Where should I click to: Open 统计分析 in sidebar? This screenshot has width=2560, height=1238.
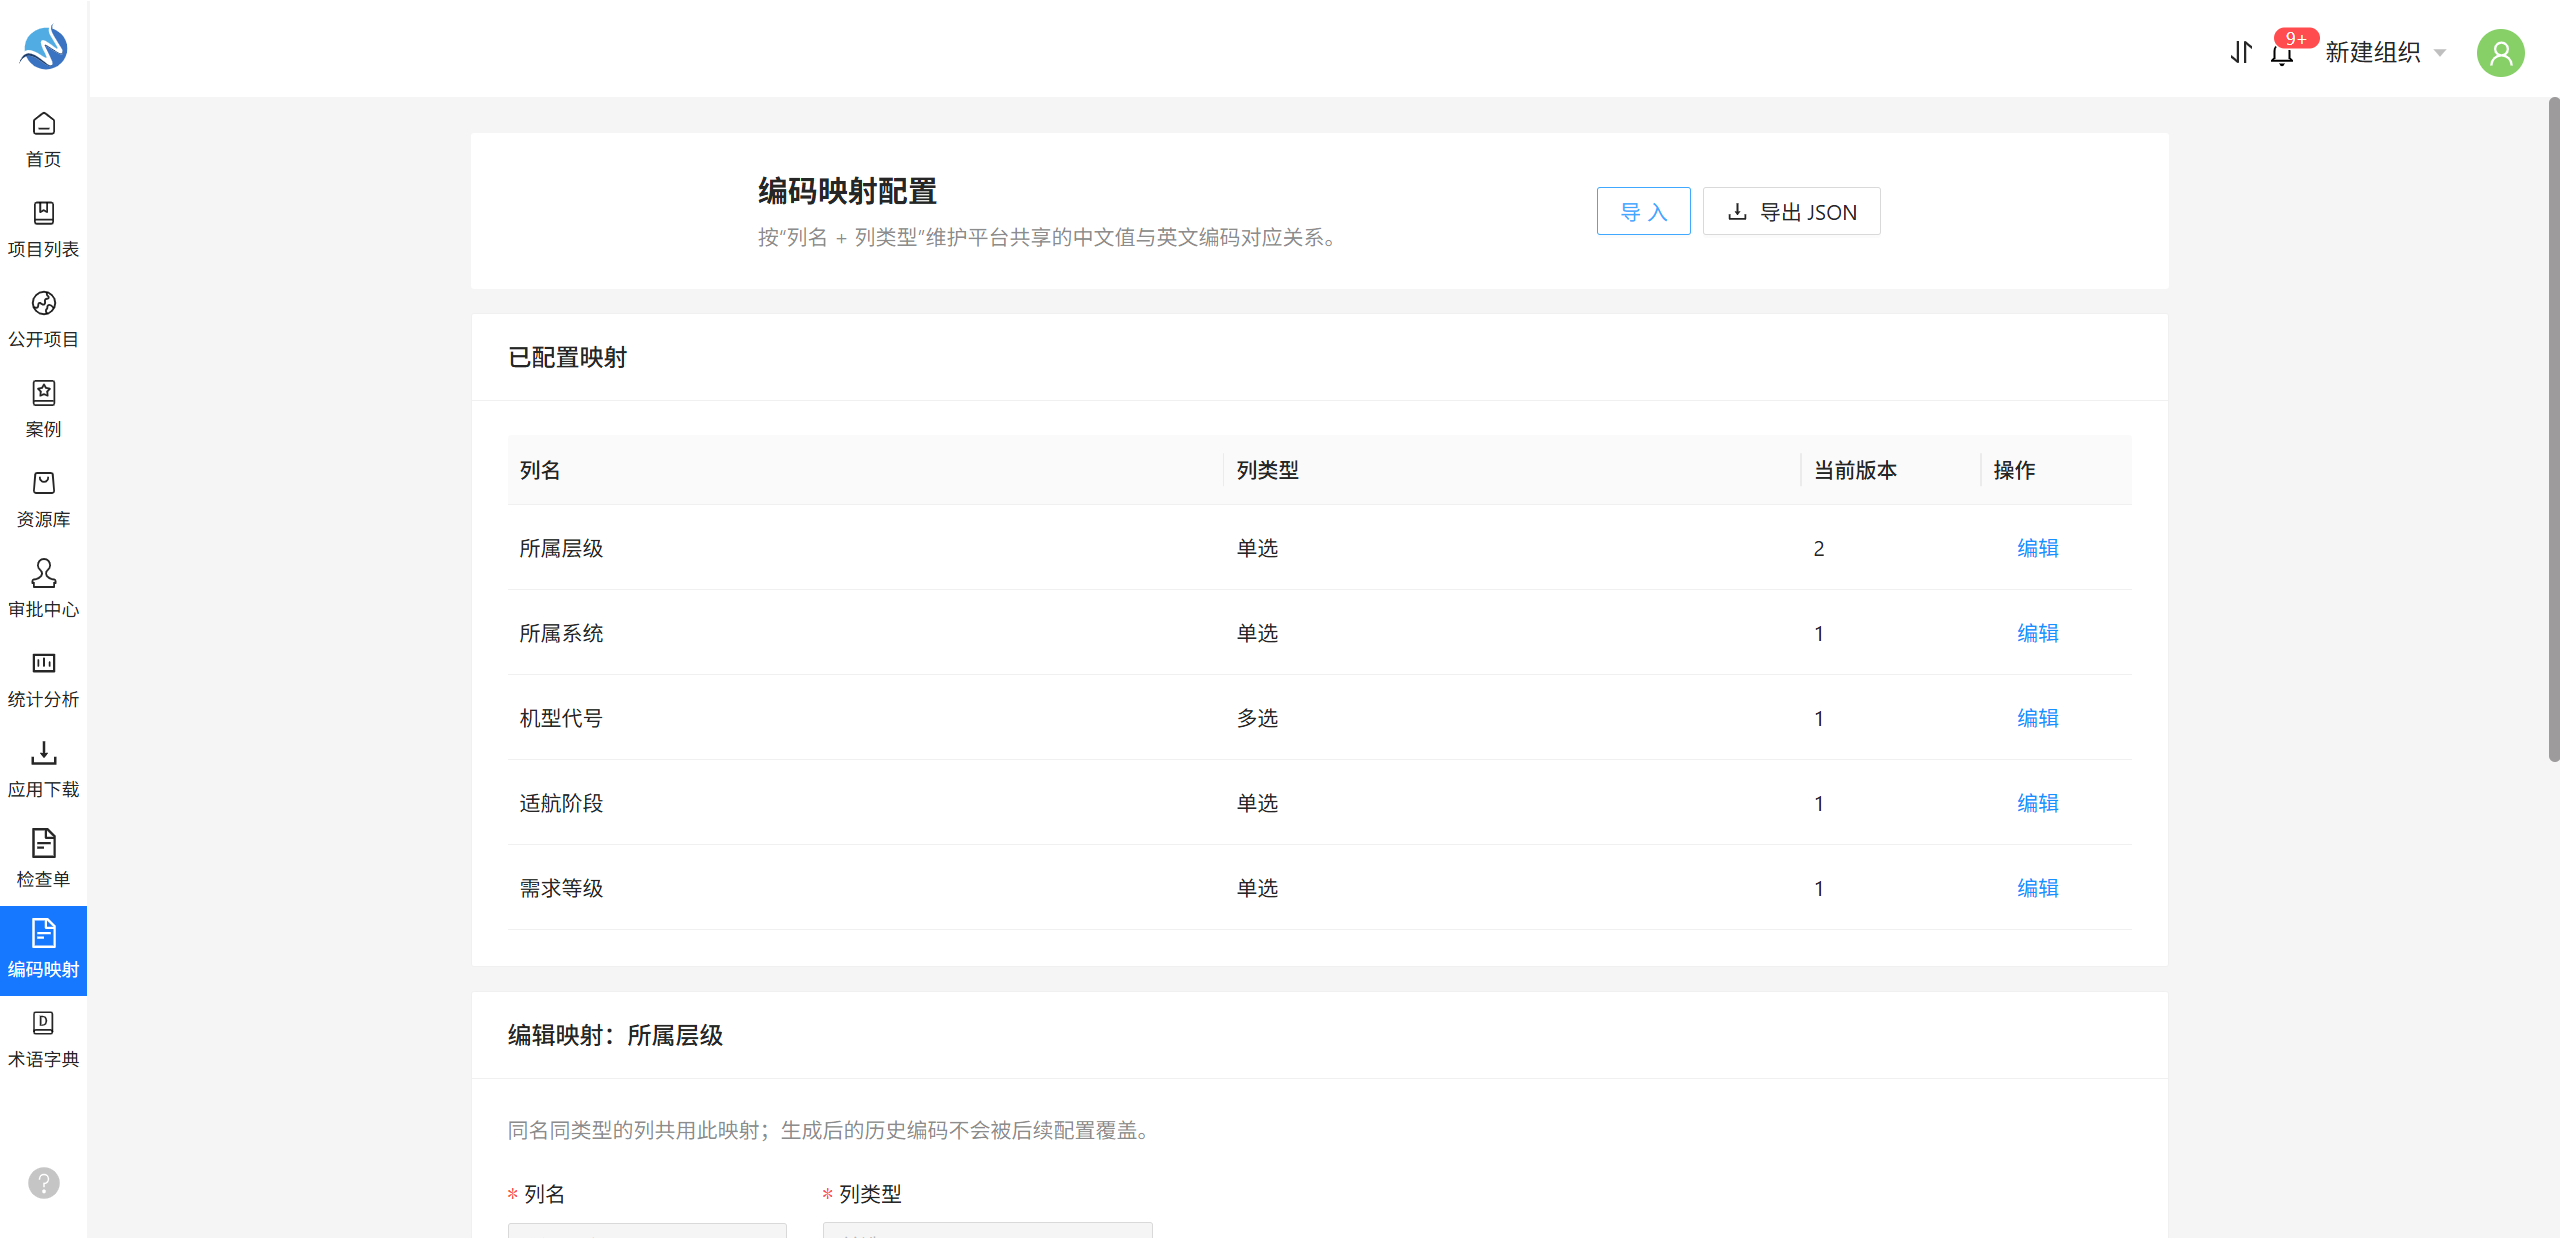(43, 680)
